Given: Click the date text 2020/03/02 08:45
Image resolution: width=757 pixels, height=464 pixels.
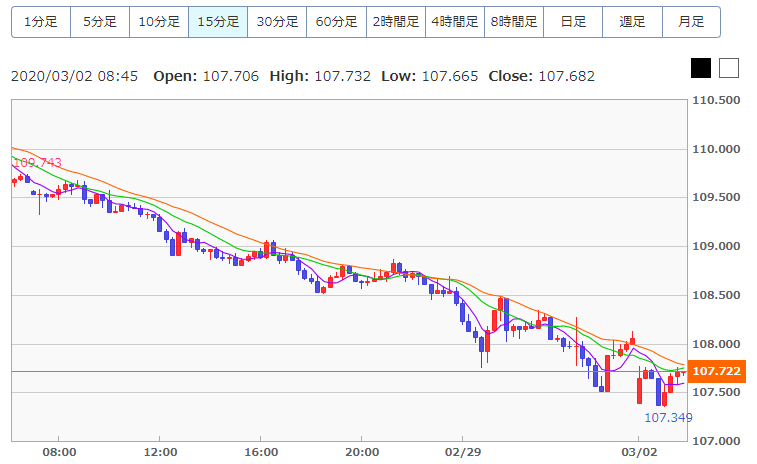Looking at the screenshot, I should pos(74,76).
